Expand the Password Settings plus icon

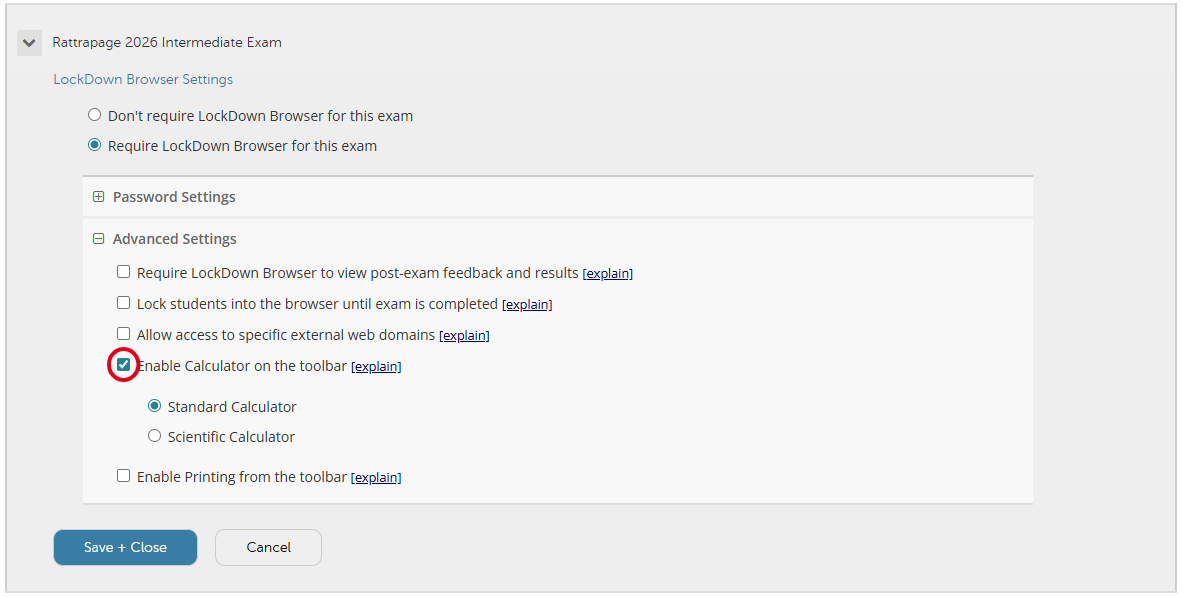[98, 197]
